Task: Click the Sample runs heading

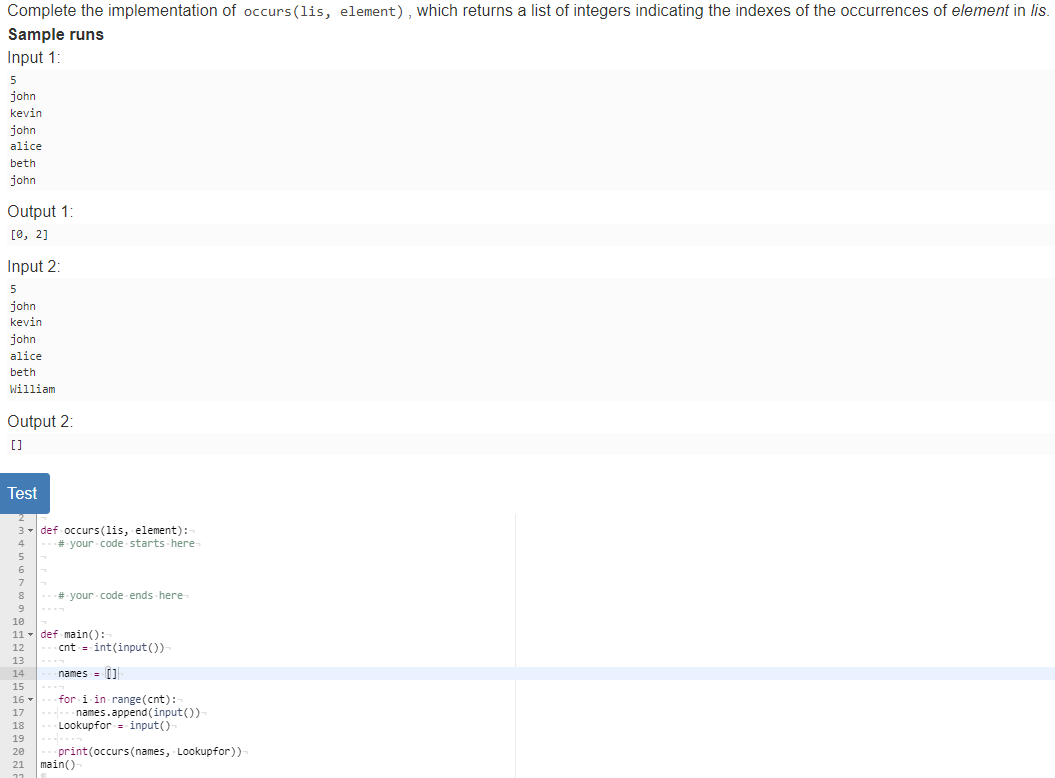Action: 54,34
